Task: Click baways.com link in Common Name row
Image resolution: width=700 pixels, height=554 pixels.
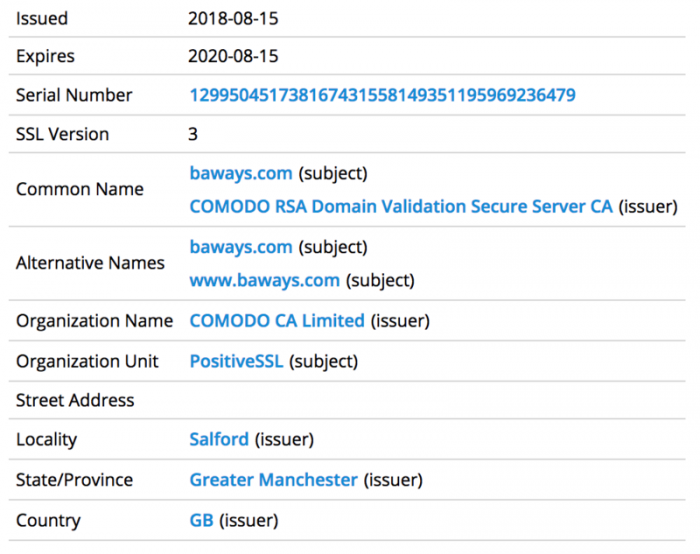Action: pyautogui.click(x=241, y=173)
